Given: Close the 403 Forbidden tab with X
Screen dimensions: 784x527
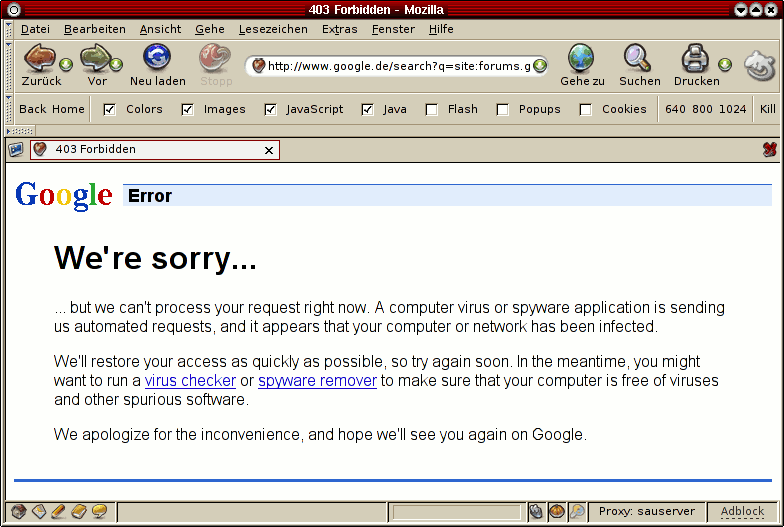Looking at the screenshot, I should pyautogui.click(x=268, y=150).
